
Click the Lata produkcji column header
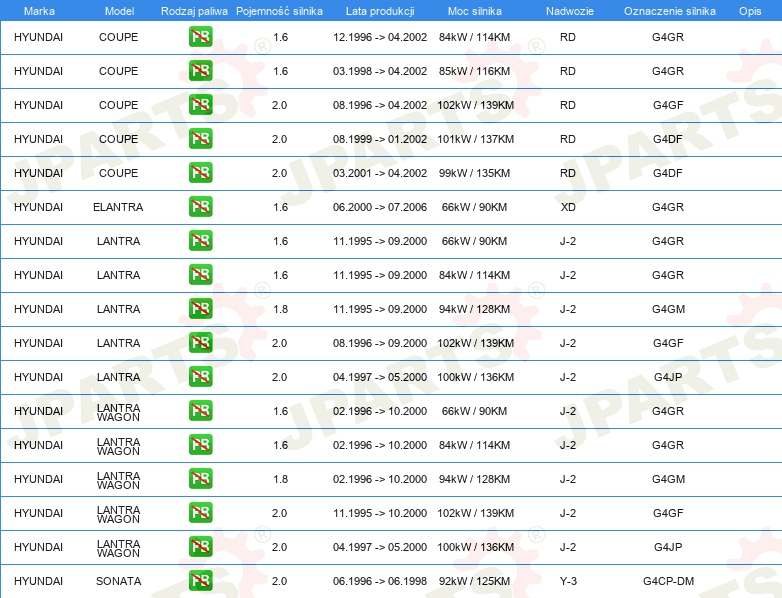pyautogui.click(x=380, y=11)
